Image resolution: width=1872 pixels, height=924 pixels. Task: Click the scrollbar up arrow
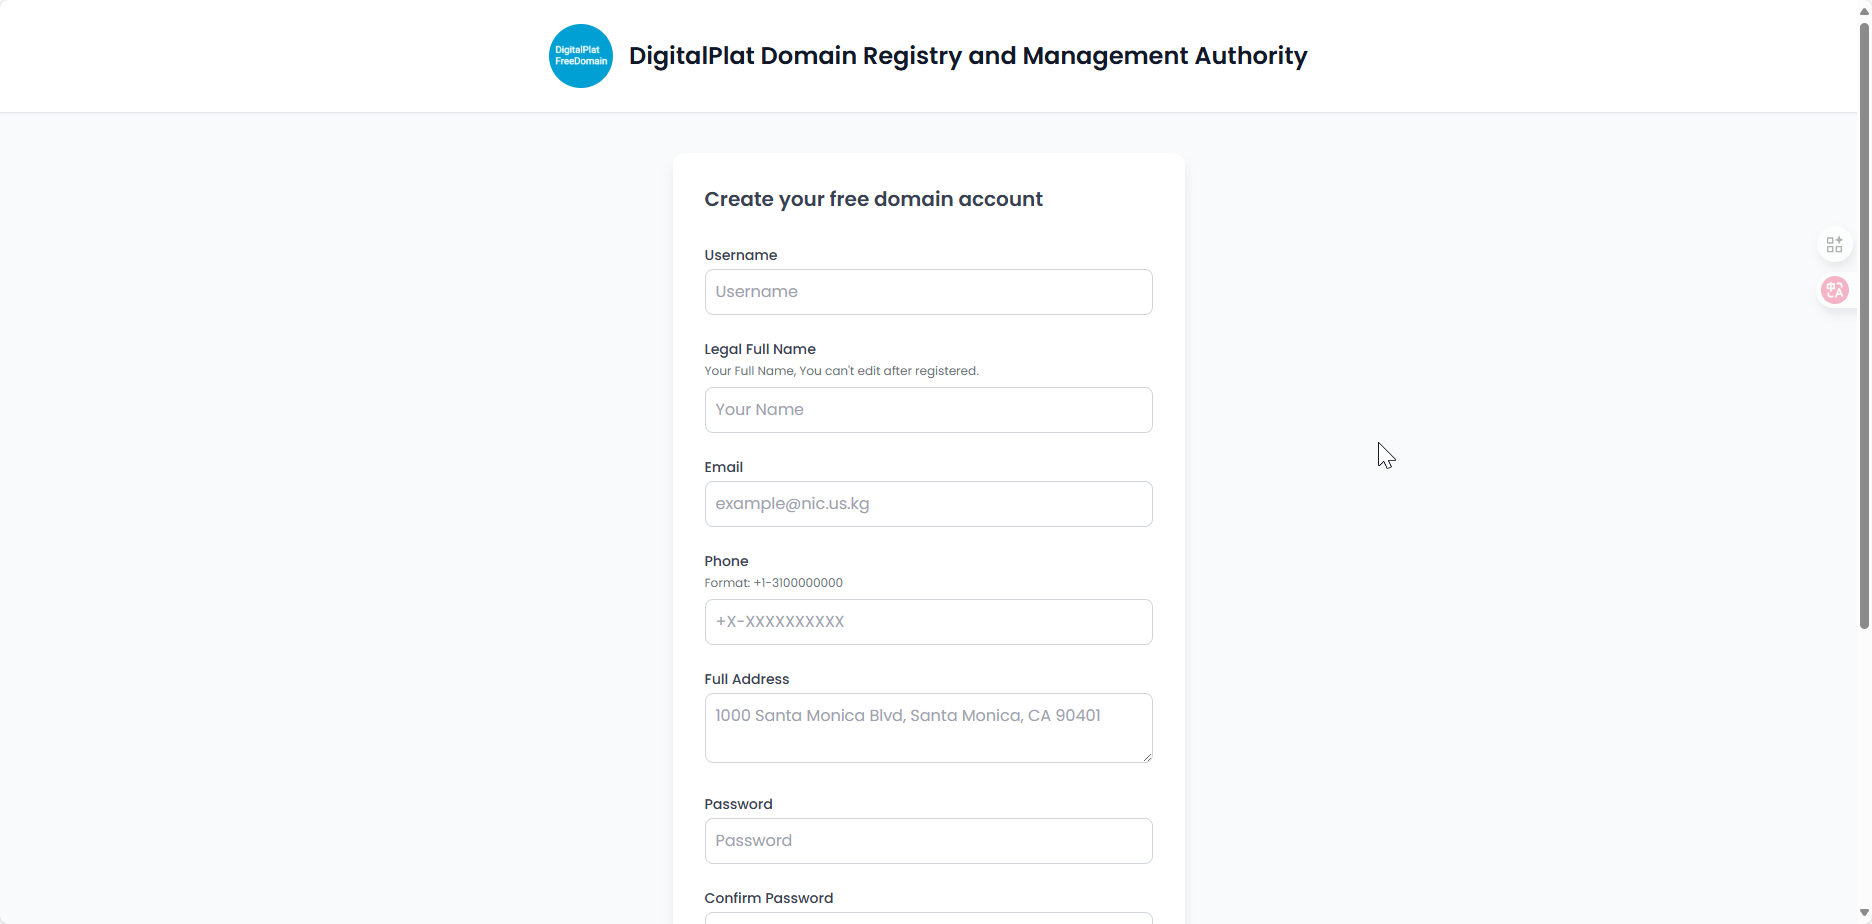[x=1864, y=10]
